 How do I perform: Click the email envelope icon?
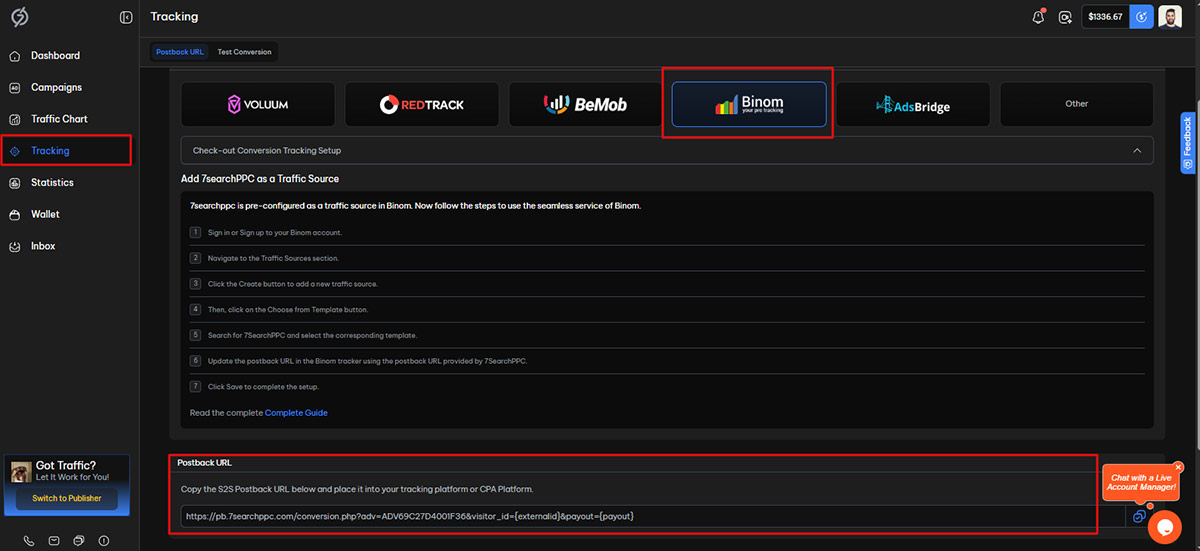click(x=53, y=541)
